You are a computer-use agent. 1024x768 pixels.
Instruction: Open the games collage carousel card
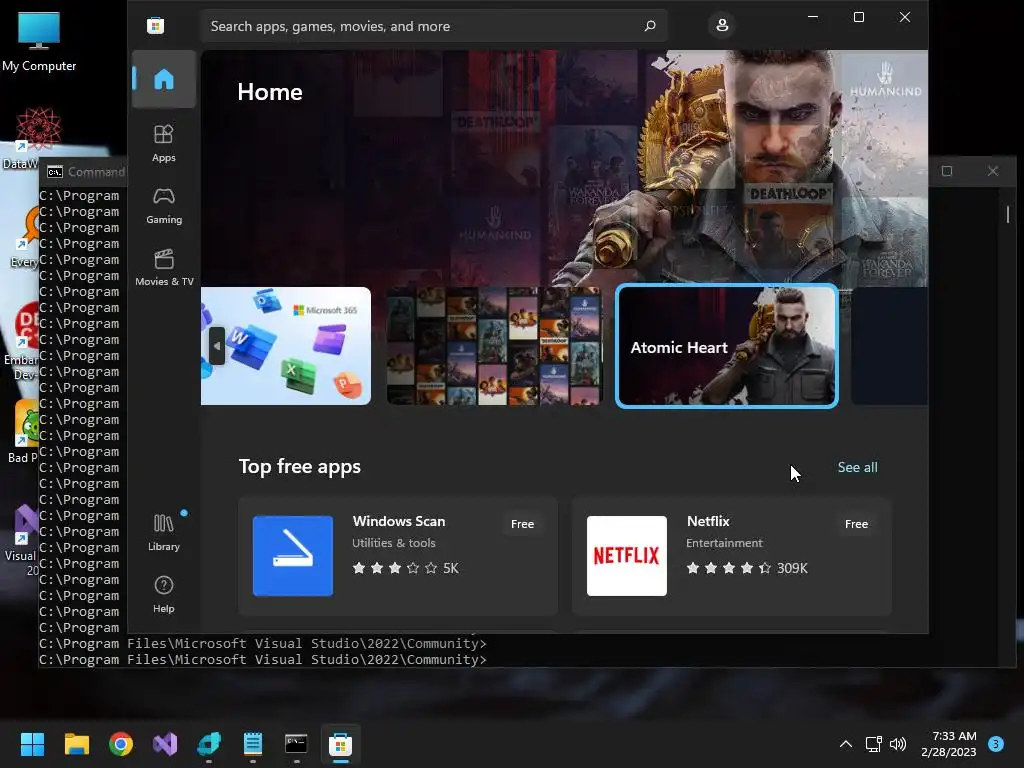494,346
